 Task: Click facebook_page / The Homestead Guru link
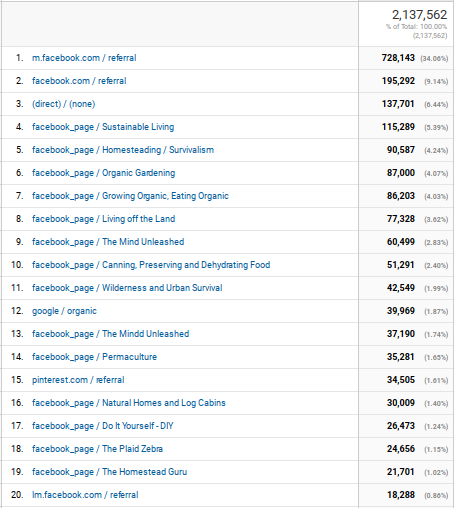pyautogui.click(x=110, y=472)
